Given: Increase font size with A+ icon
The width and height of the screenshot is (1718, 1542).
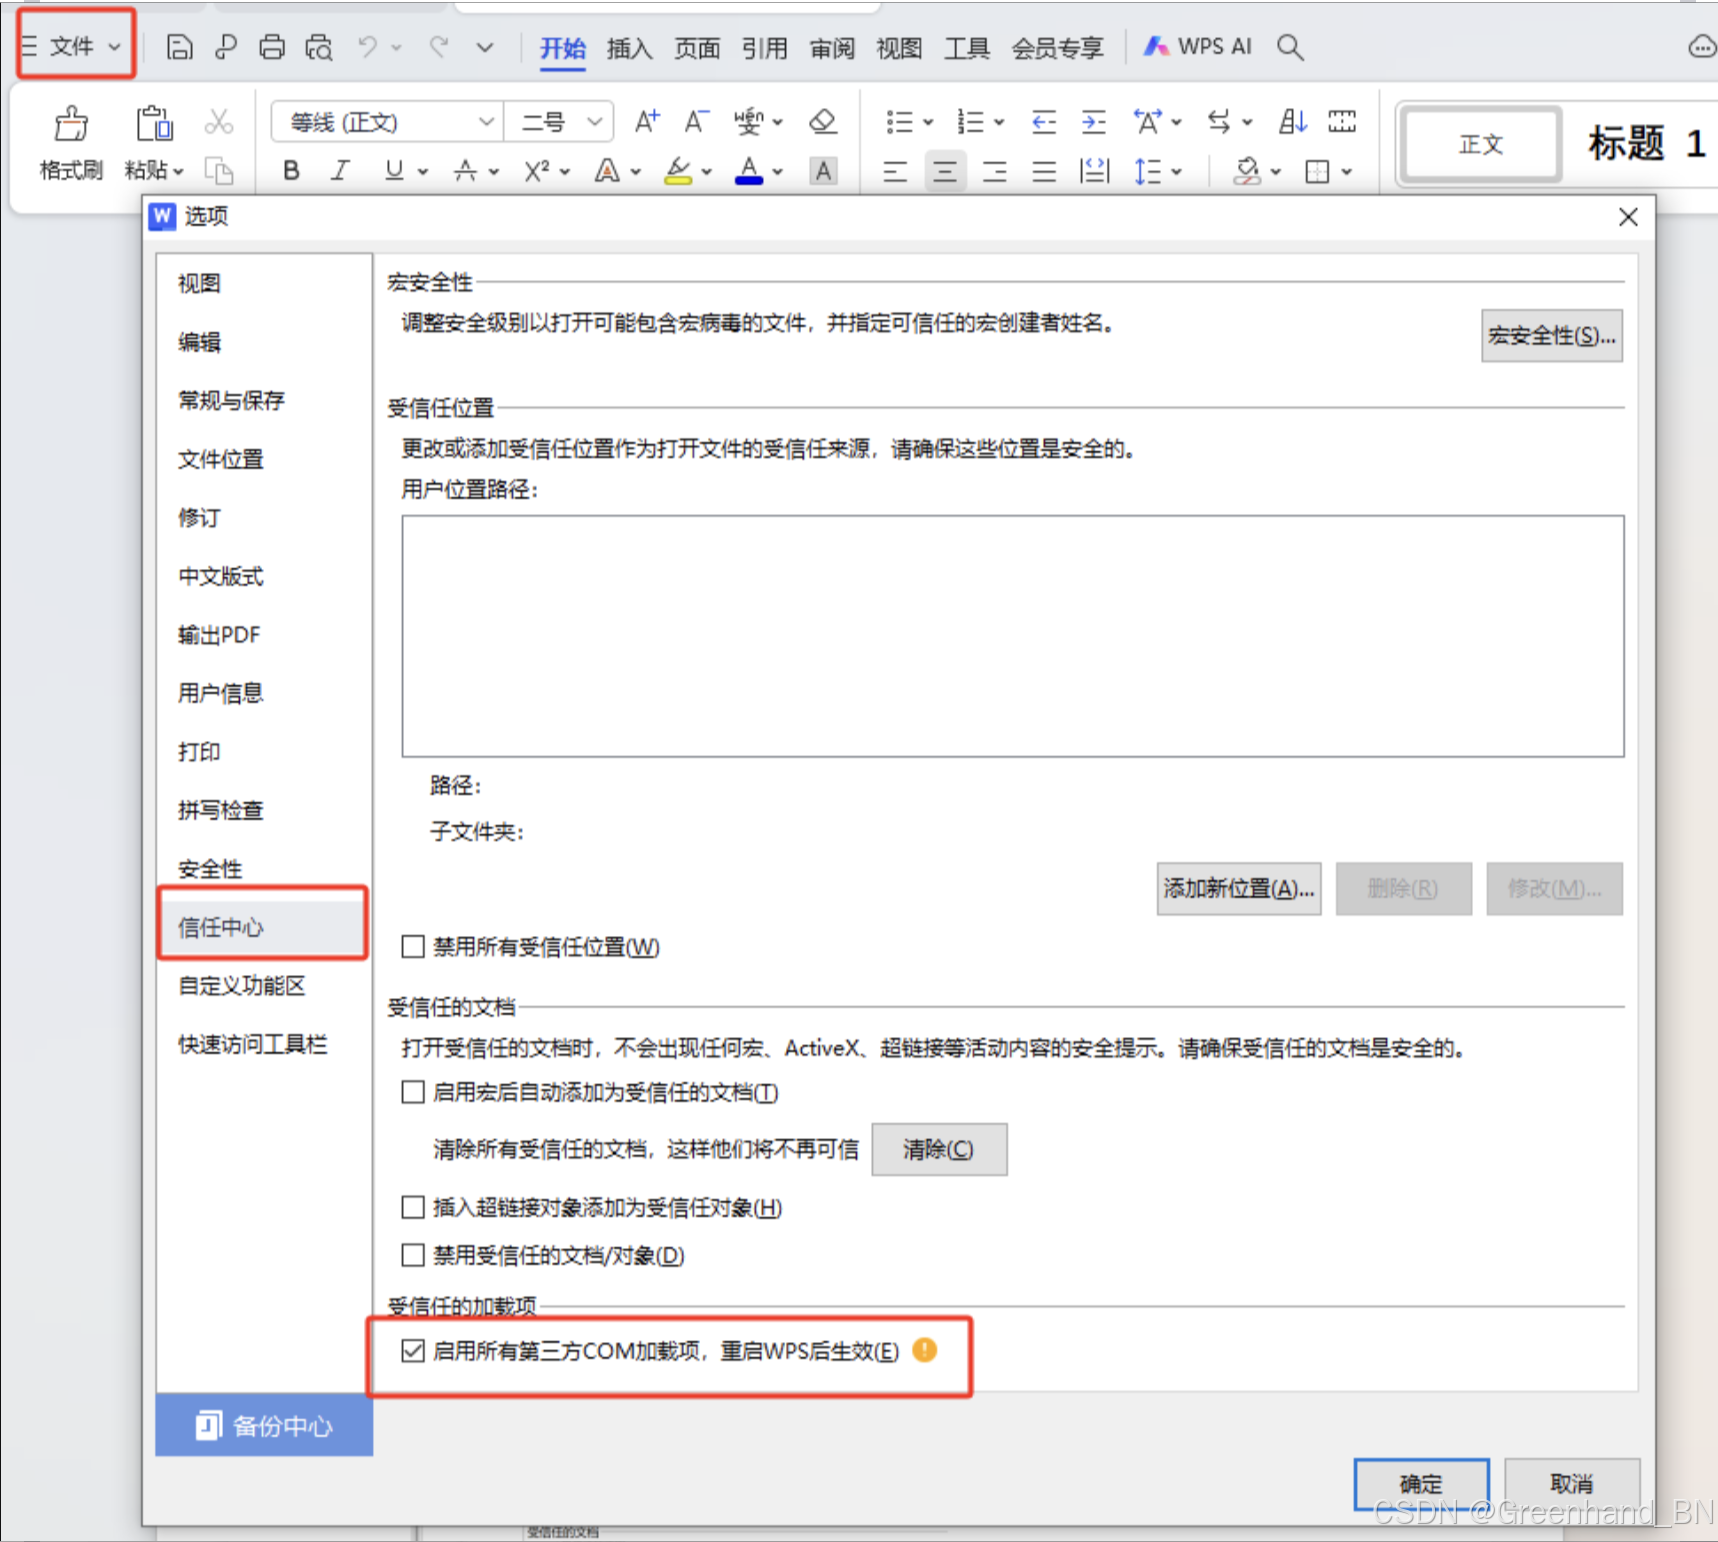Looking at the screenshot, I should pos(647,122).
